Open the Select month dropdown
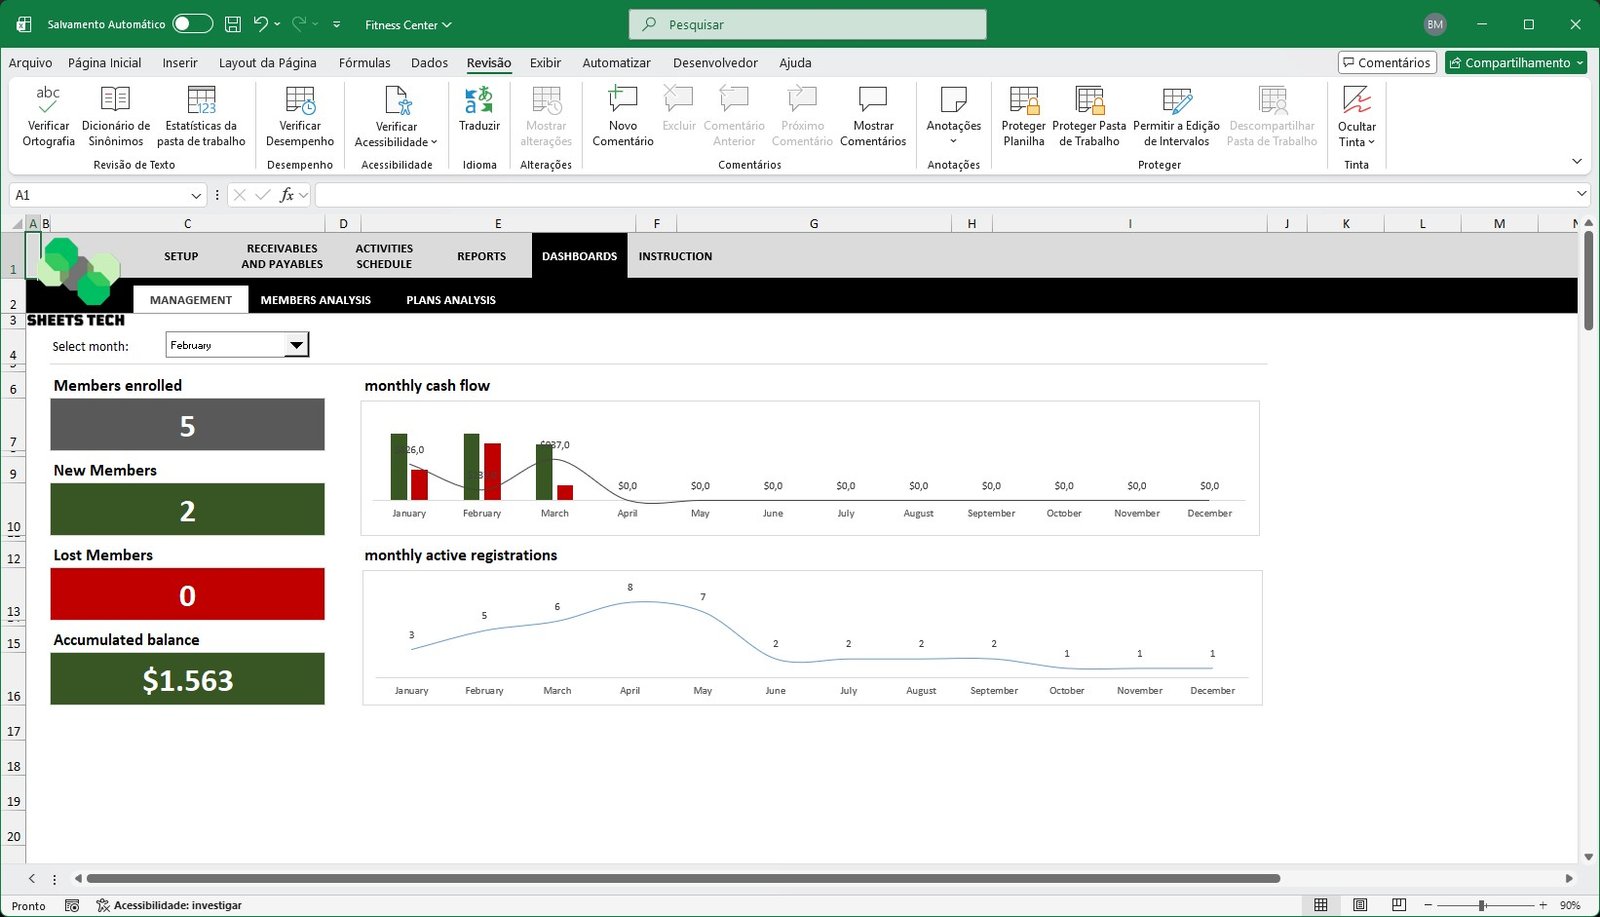 coord(296,345)
